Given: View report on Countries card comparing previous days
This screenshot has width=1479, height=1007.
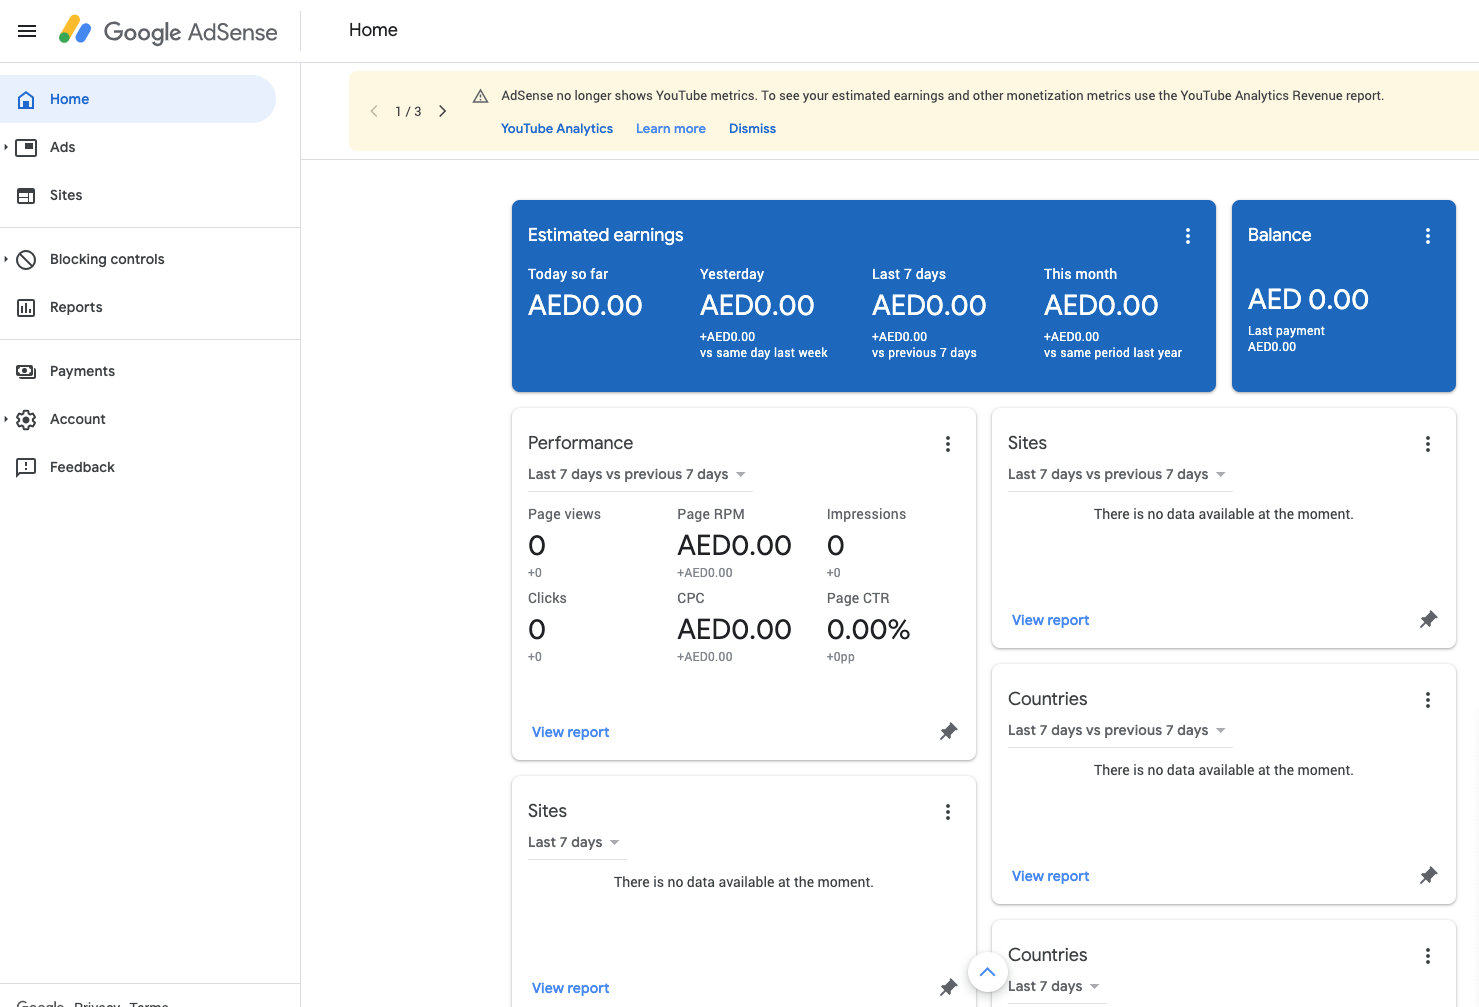Looking at the screenshot, I should pos(1050,876).
